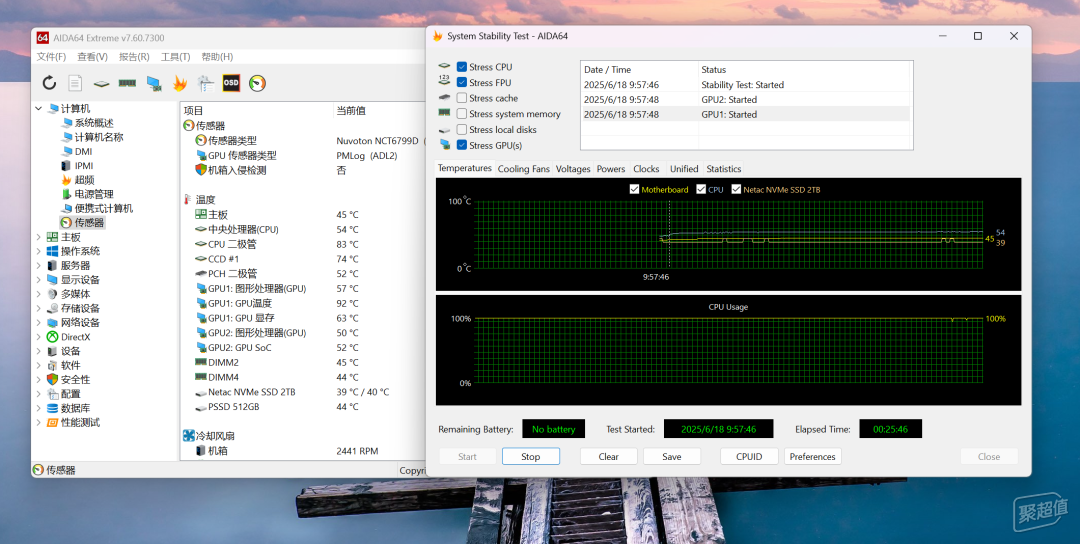This screenshot has height=544, width=1080.
Task: Select 便携式计算机 tree item
Action: click(103, 208)
